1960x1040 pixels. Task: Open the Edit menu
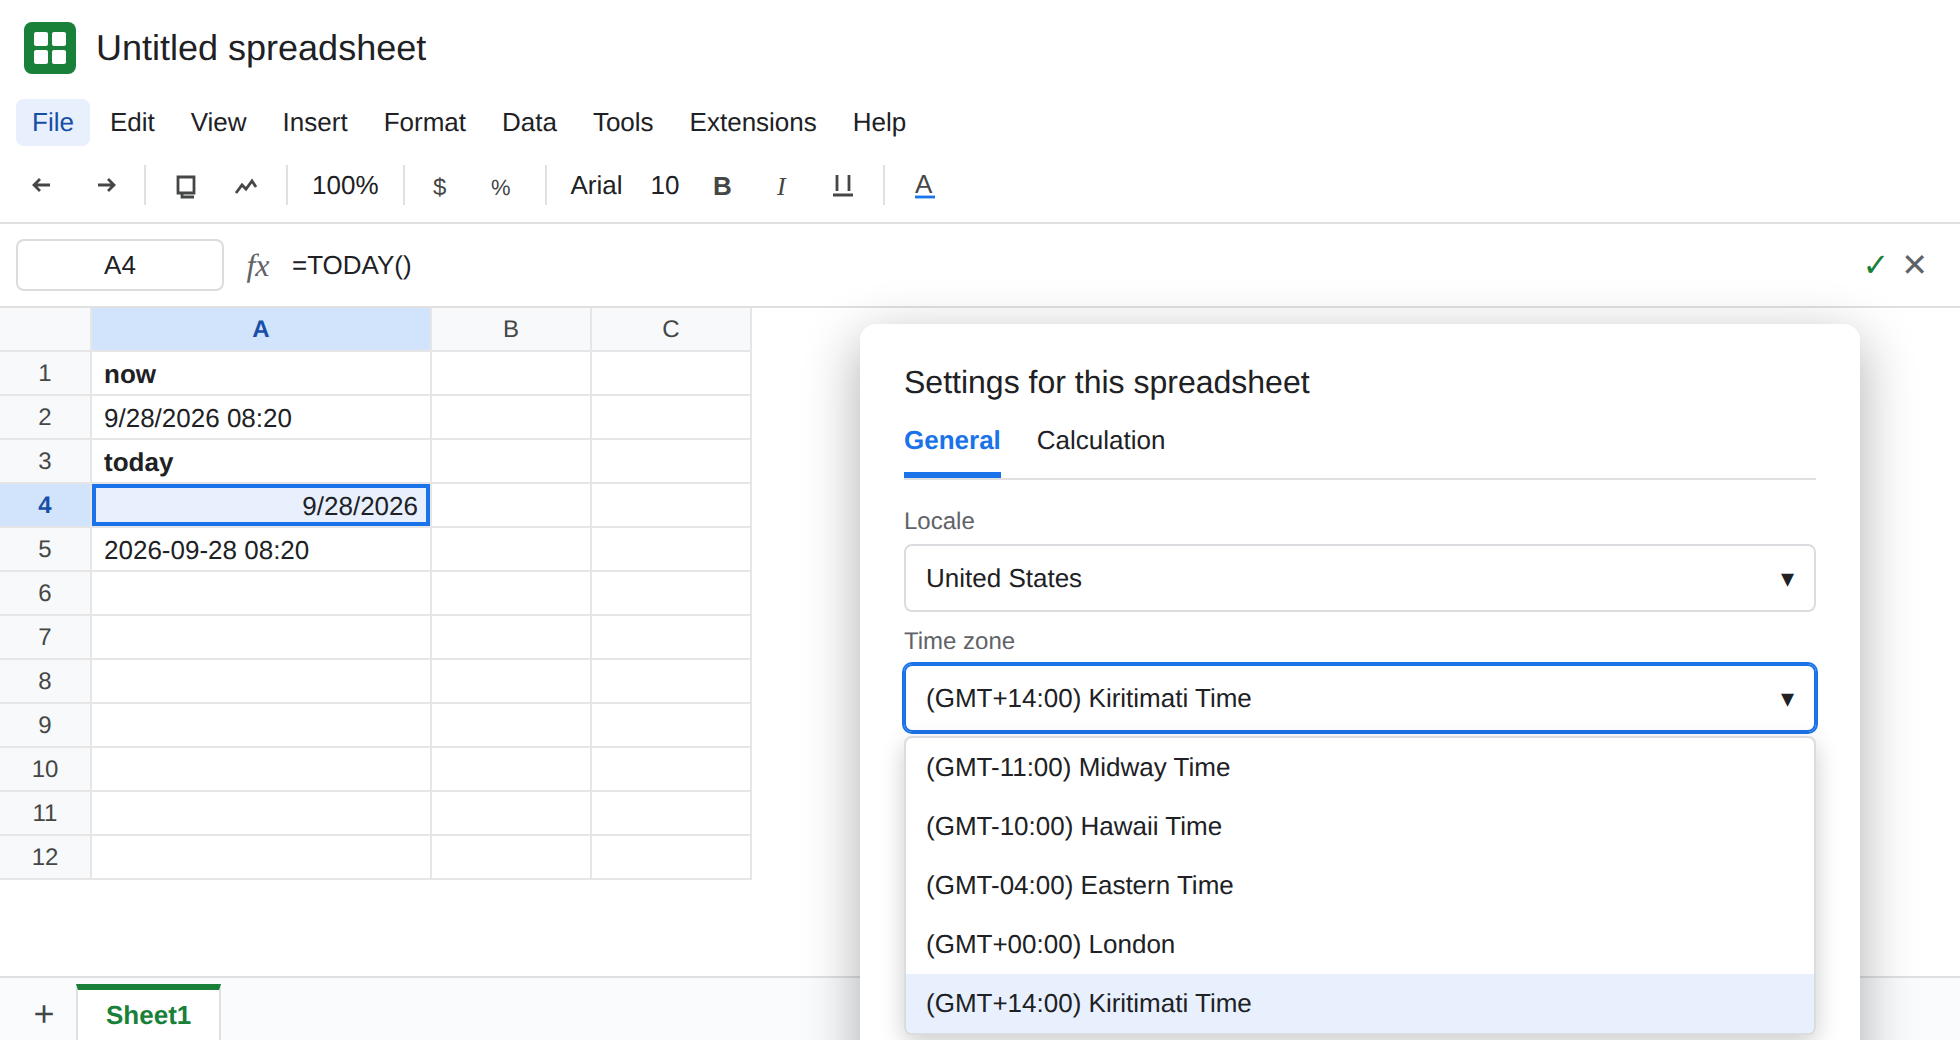coord(132,123)
